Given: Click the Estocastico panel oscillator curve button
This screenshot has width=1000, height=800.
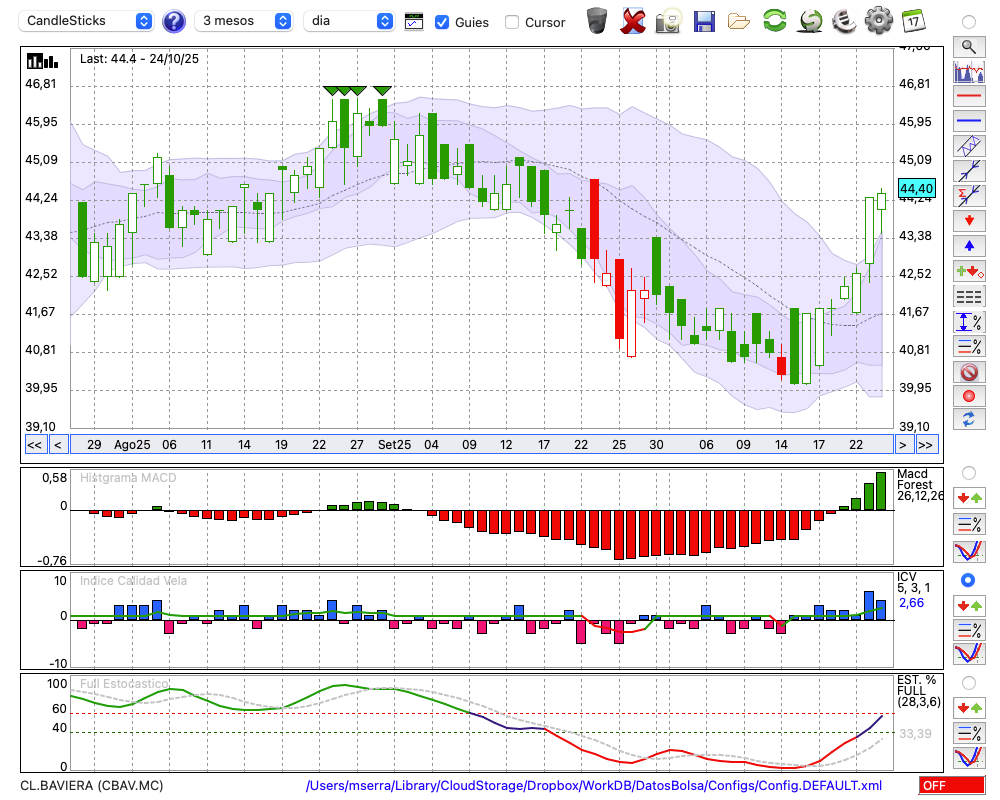Looking at the screenshot, I should coord(969,758).
